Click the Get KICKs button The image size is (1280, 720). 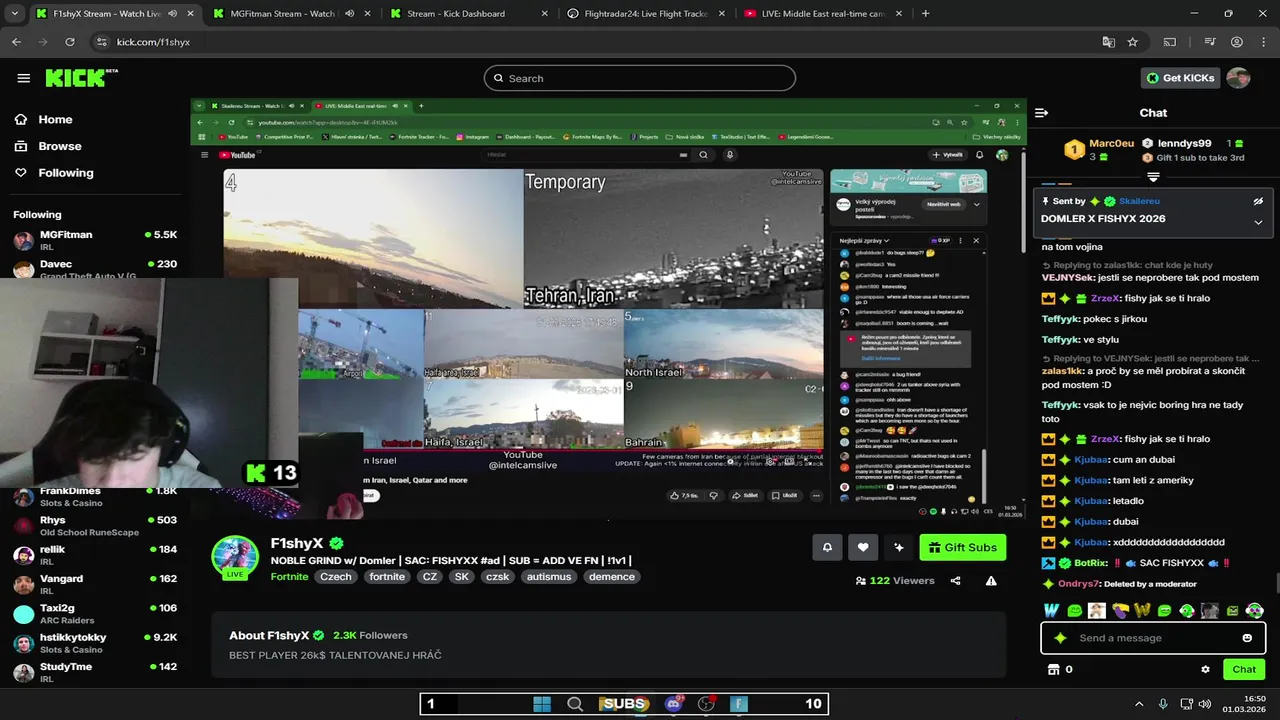[x=1180, y=78]
